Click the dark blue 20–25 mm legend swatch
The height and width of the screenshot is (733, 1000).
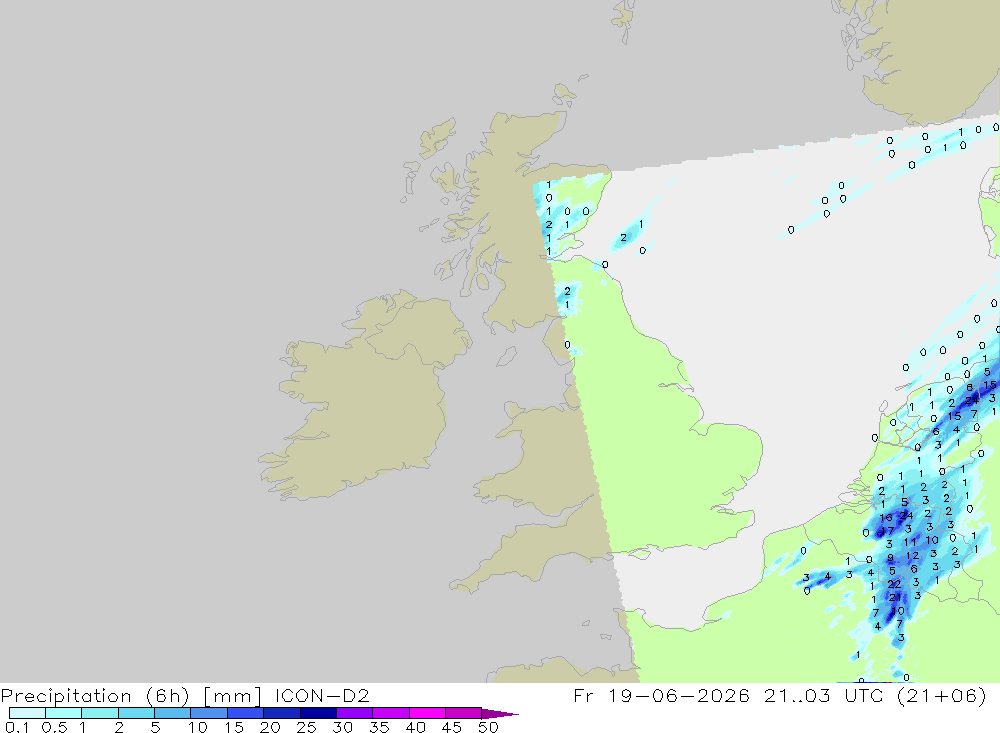click(x=282, y=713)
